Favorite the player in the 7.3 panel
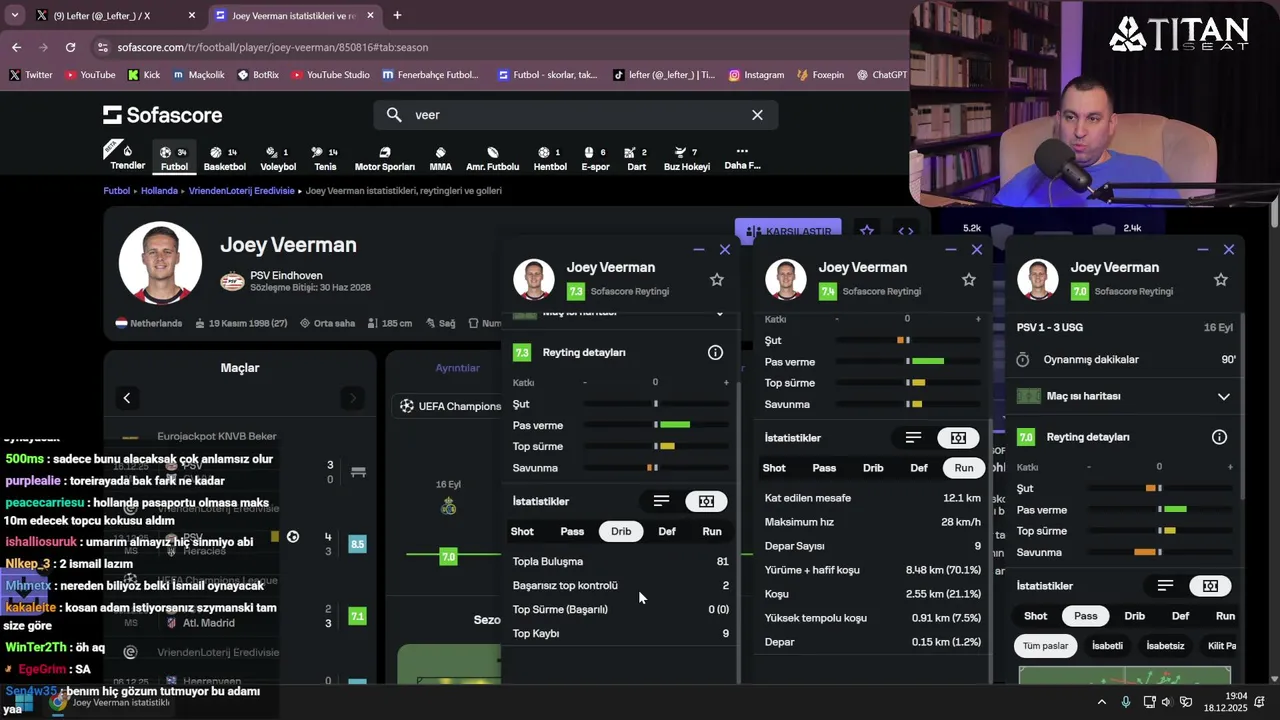Screen dimensions: 1280x720 (716, 280)
